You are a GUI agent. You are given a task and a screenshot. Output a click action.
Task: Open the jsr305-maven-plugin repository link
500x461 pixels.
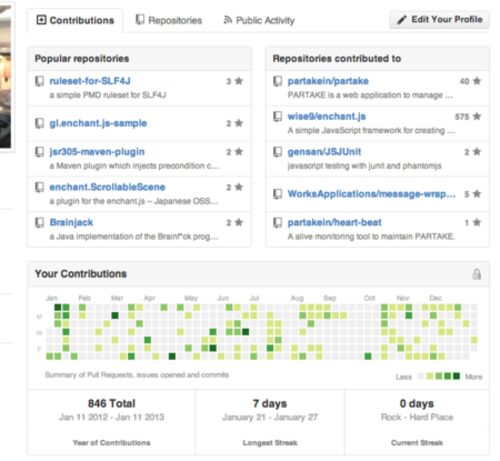pyautogui.click(x=97, y=152)
